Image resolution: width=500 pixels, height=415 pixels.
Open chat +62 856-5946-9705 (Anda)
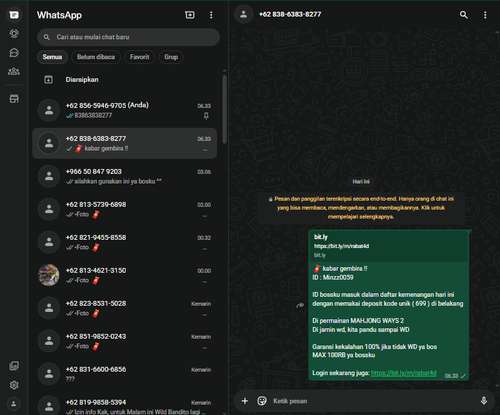coord(125,110)
